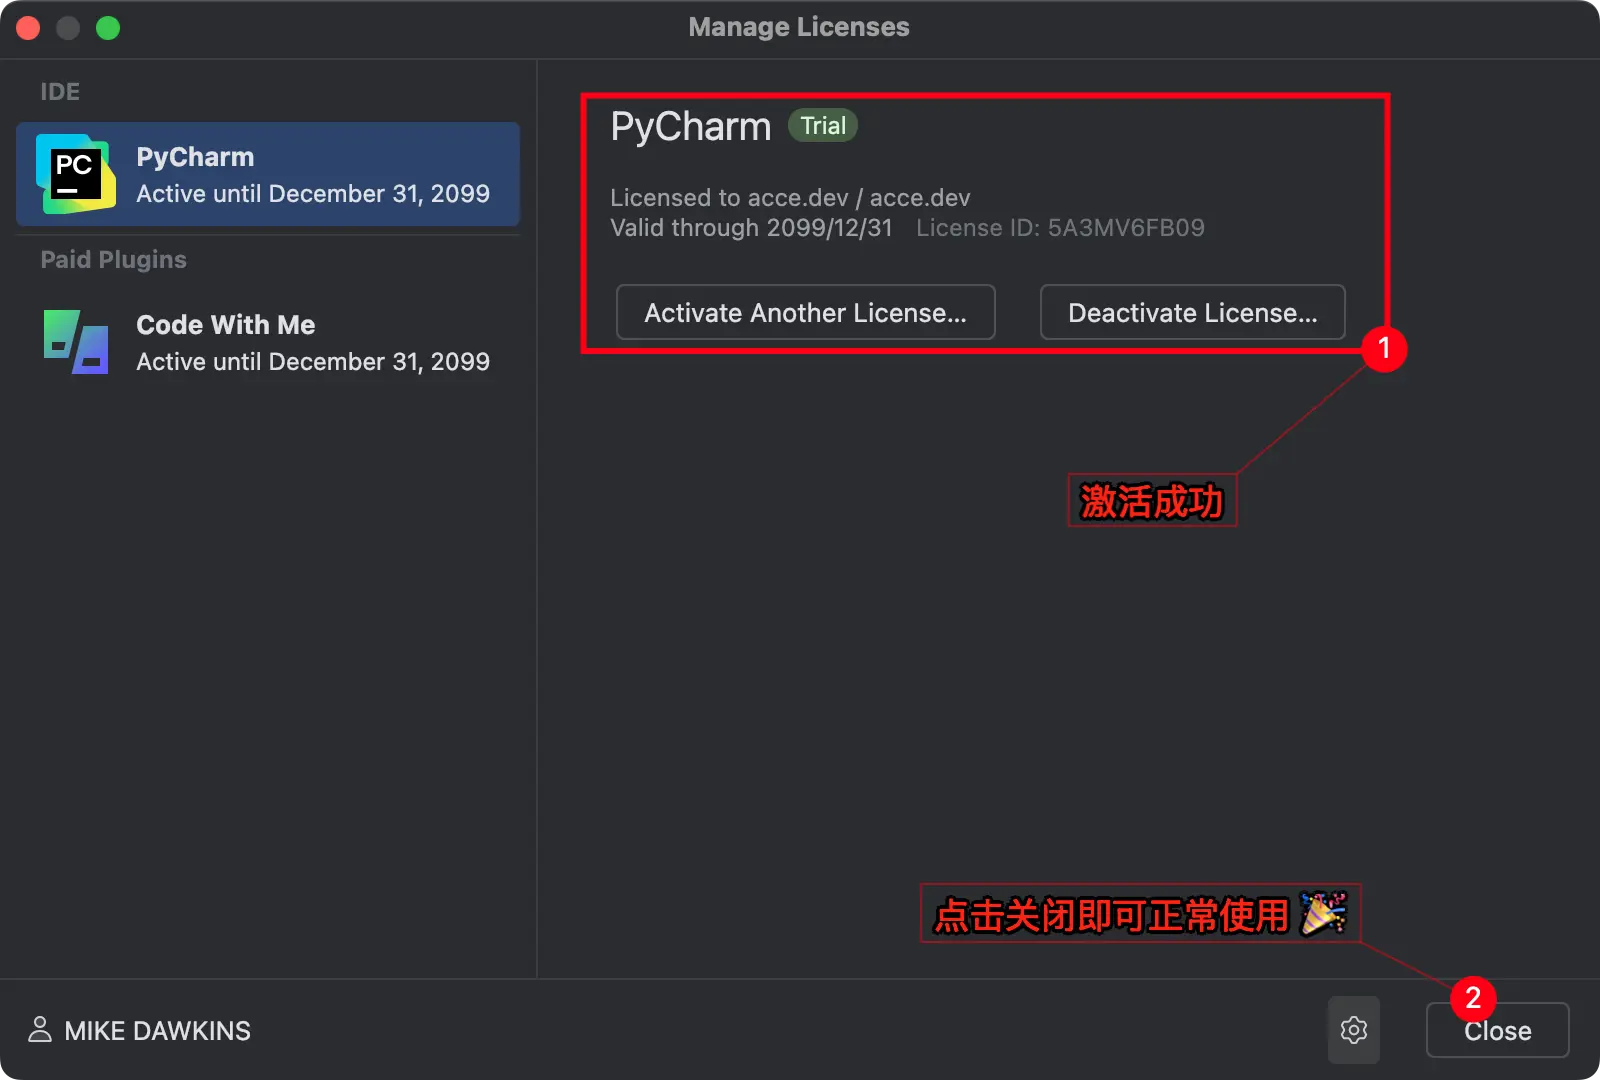This screenshot has height=1080, width=1600.
Task: Click PyCharm's "Active until December 31, 2099" text
Action: pos(313,193)
